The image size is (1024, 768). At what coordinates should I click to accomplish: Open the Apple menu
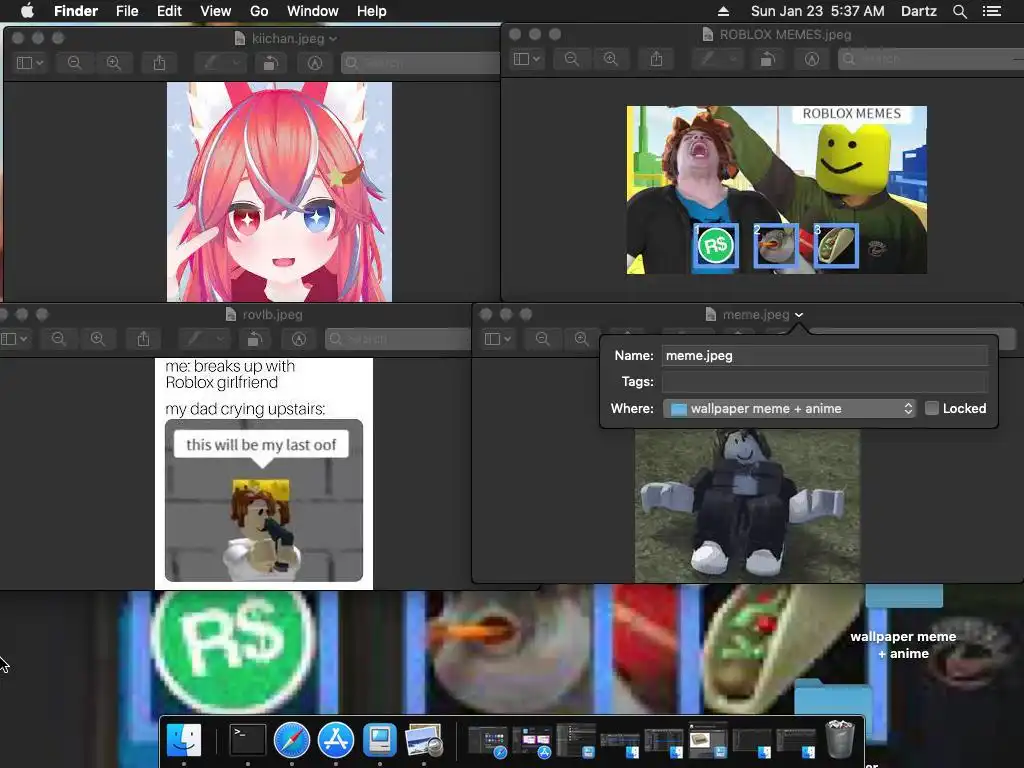[x=27, y=11]
